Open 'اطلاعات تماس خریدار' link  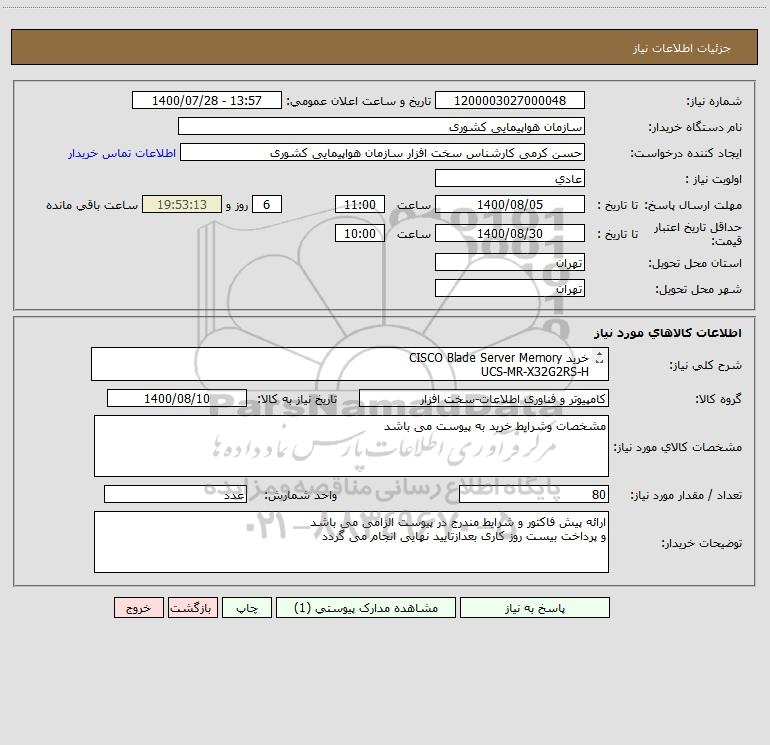pos(122,153)
